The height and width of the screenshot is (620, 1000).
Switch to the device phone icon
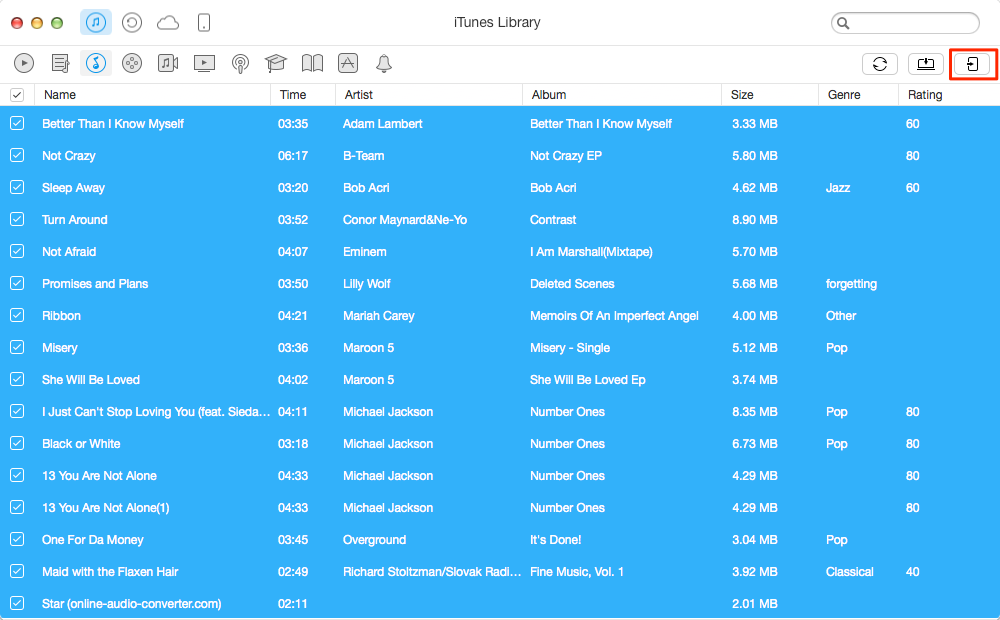tap(203, 23)
